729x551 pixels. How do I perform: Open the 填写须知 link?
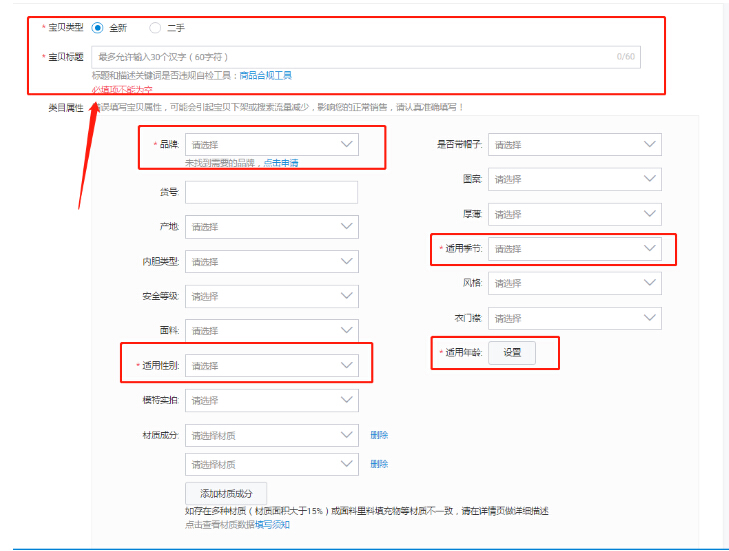[272, 524]
